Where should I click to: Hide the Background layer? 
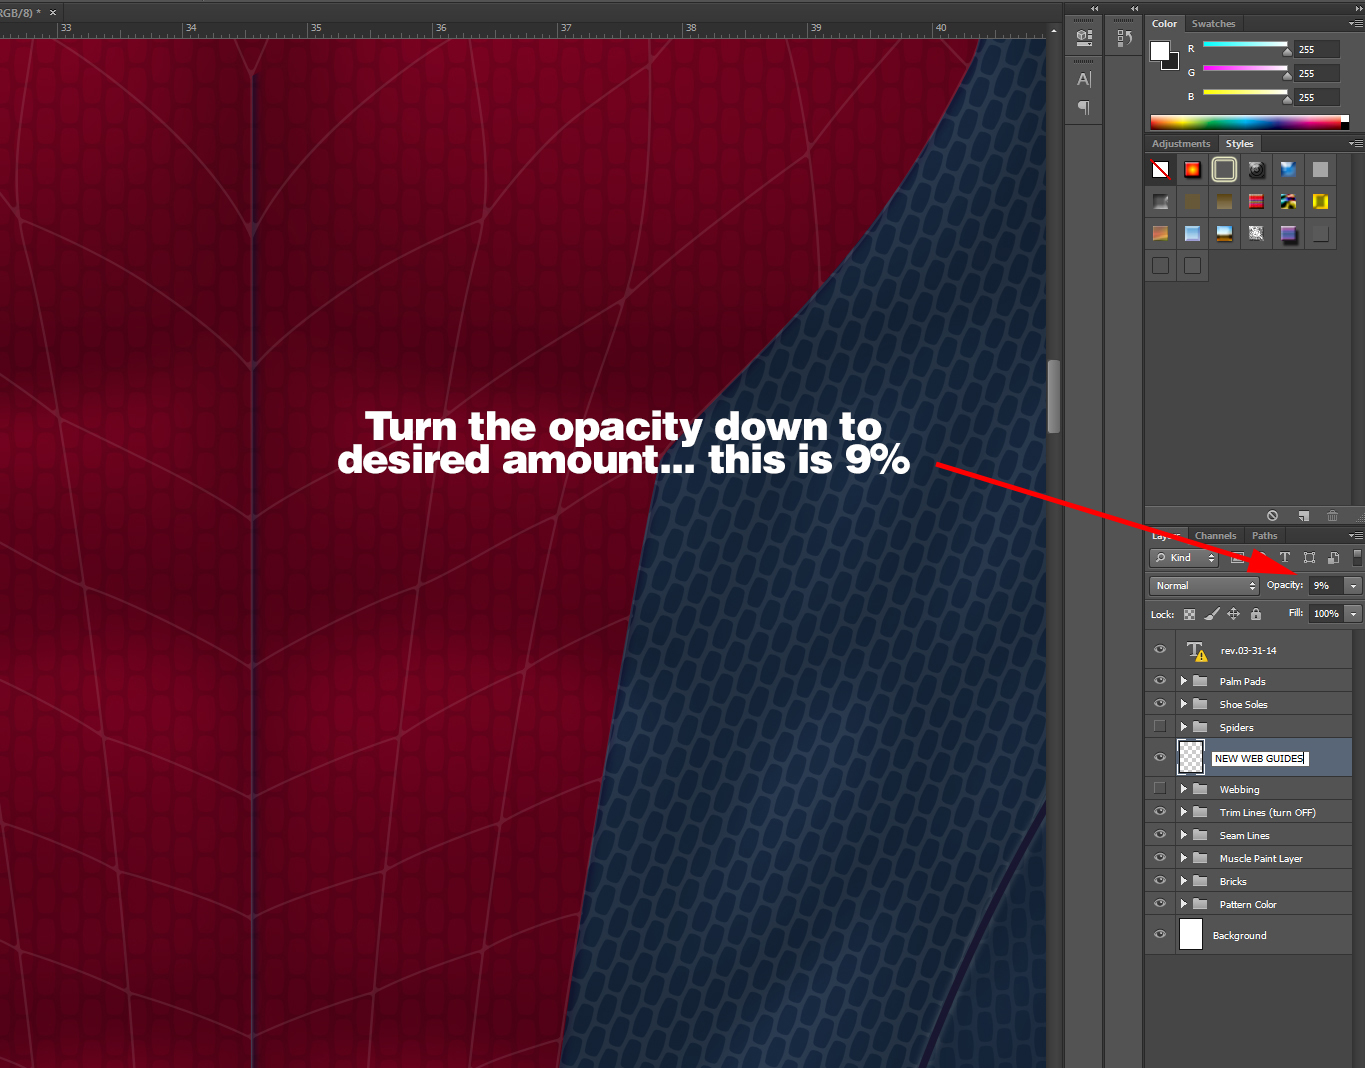tap(1160, 935)
